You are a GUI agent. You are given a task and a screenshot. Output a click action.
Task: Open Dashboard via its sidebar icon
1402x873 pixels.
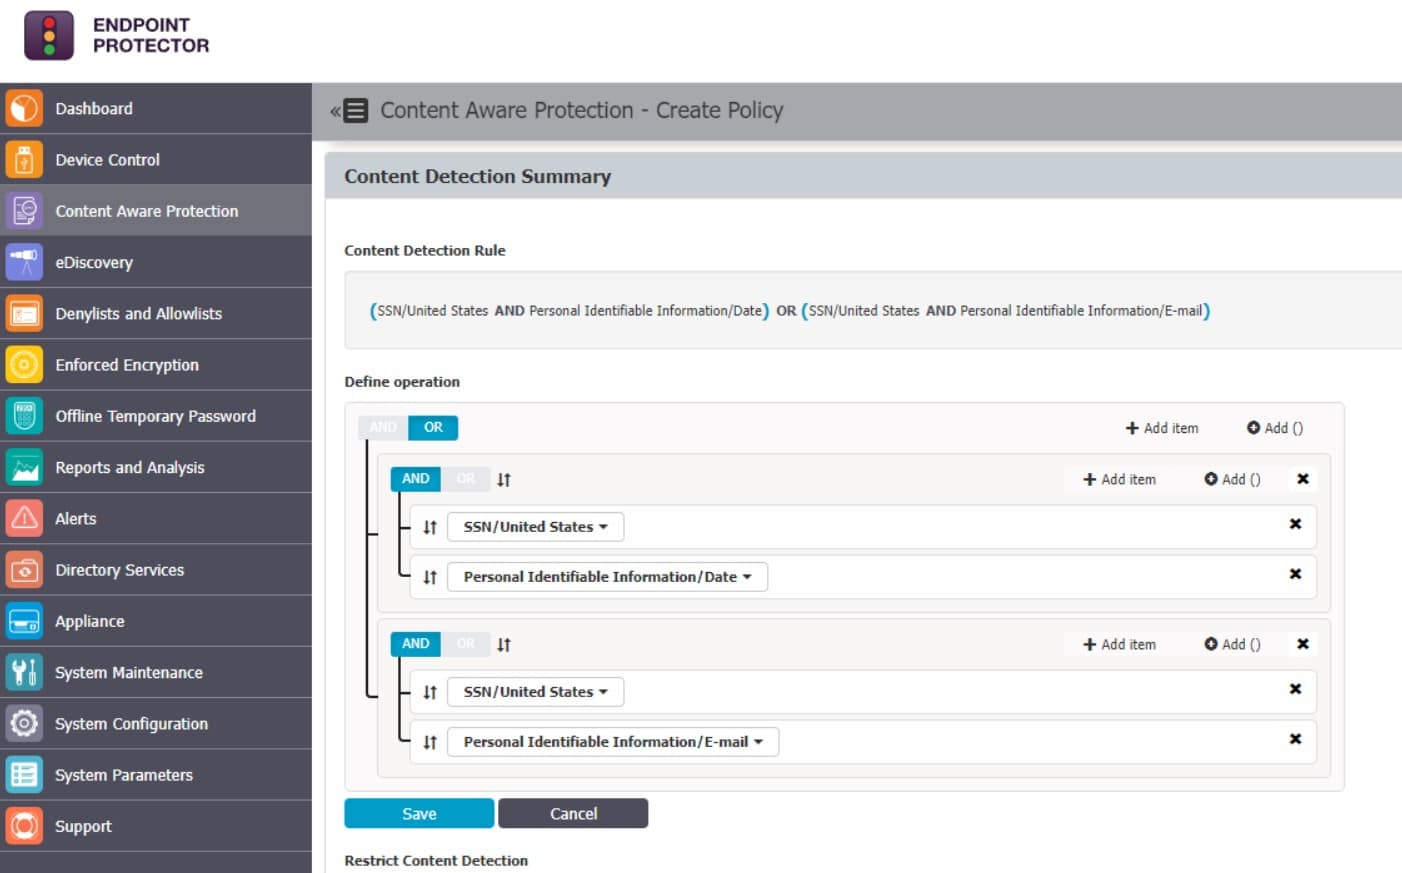pyautogui.click(x=24, y=108)
